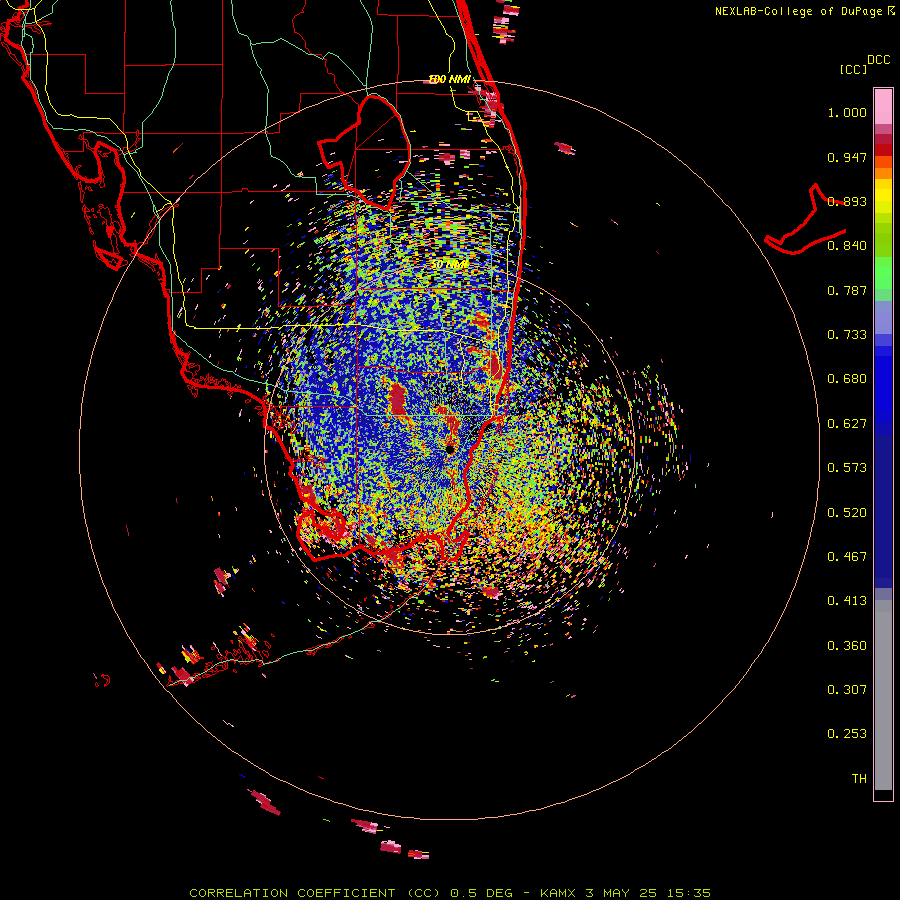This screenshot has width=900, height=900.
Task: Click the 100 NMI range ring label
Action: [x=450, y=80]
